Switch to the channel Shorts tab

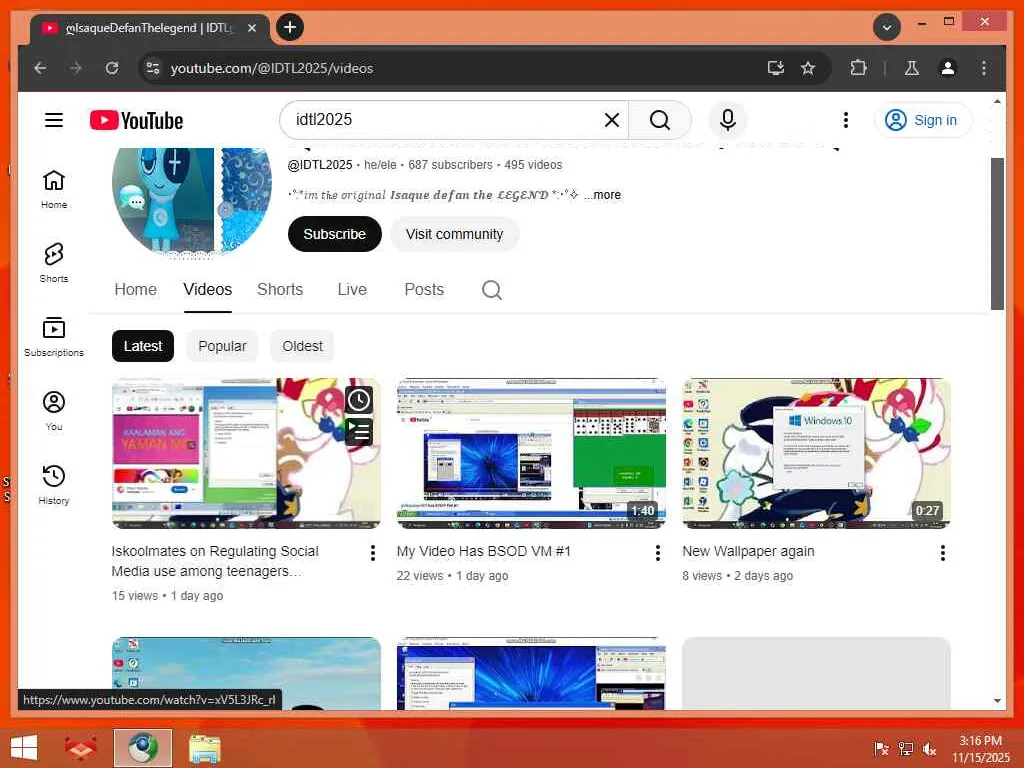[280, 289]
